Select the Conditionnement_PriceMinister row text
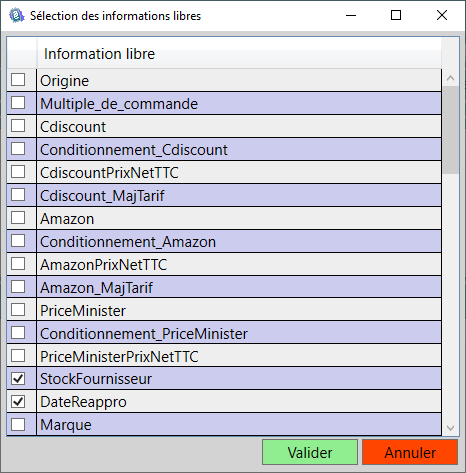Screen dimensions: 466x473 coord(144,334)
